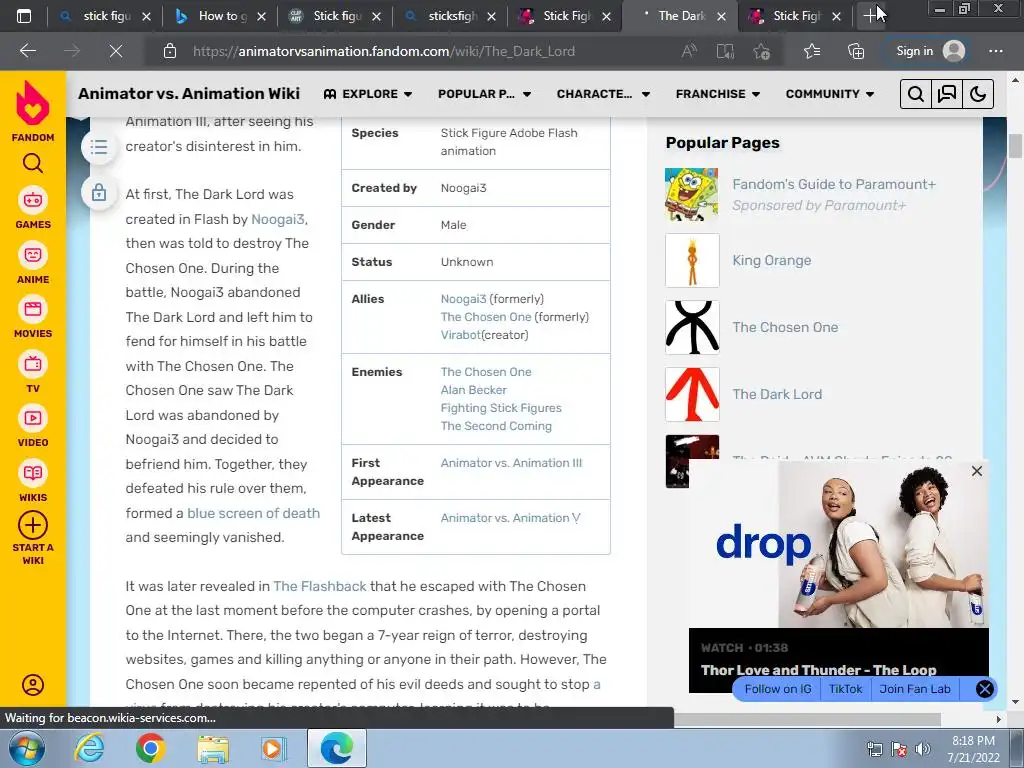Open Internet Explorer from taskbar
The width and height of the screenshot is (1024, 768).
(x=89, y=748)
